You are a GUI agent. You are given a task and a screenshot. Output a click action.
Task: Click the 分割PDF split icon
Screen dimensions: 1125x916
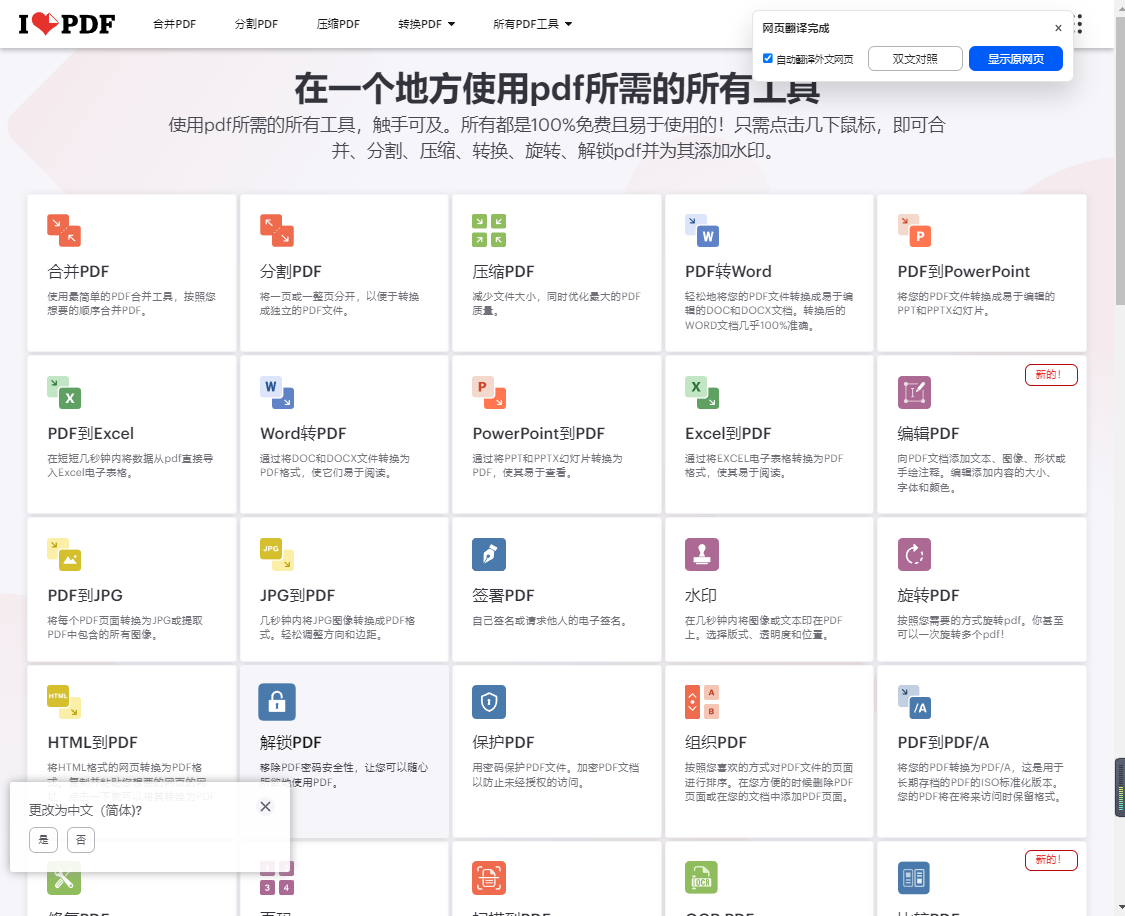[x=277, y=230]
